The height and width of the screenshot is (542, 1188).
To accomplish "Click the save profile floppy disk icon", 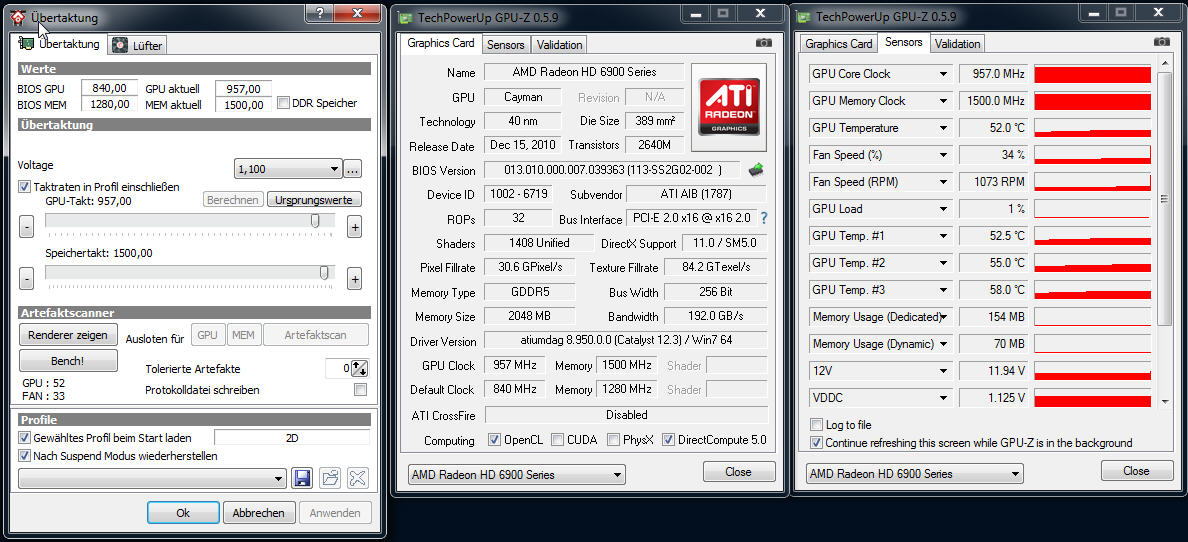I will [x=302, y=478].
